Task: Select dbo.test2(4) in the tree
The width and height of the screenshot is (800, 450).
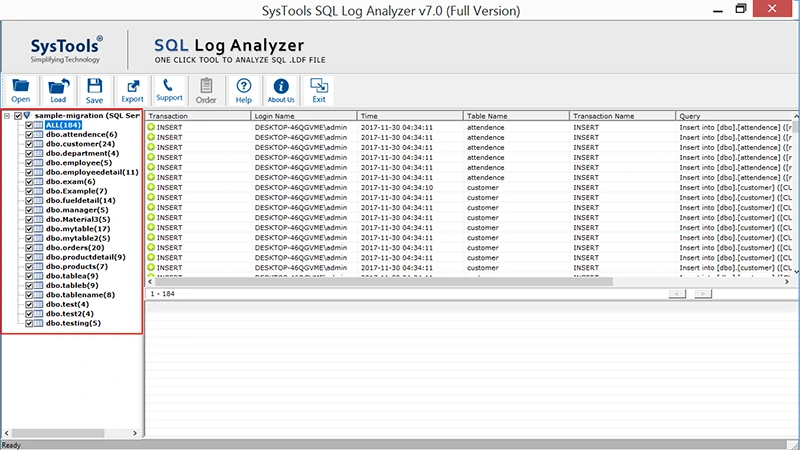Action: (x=70, y=314)
